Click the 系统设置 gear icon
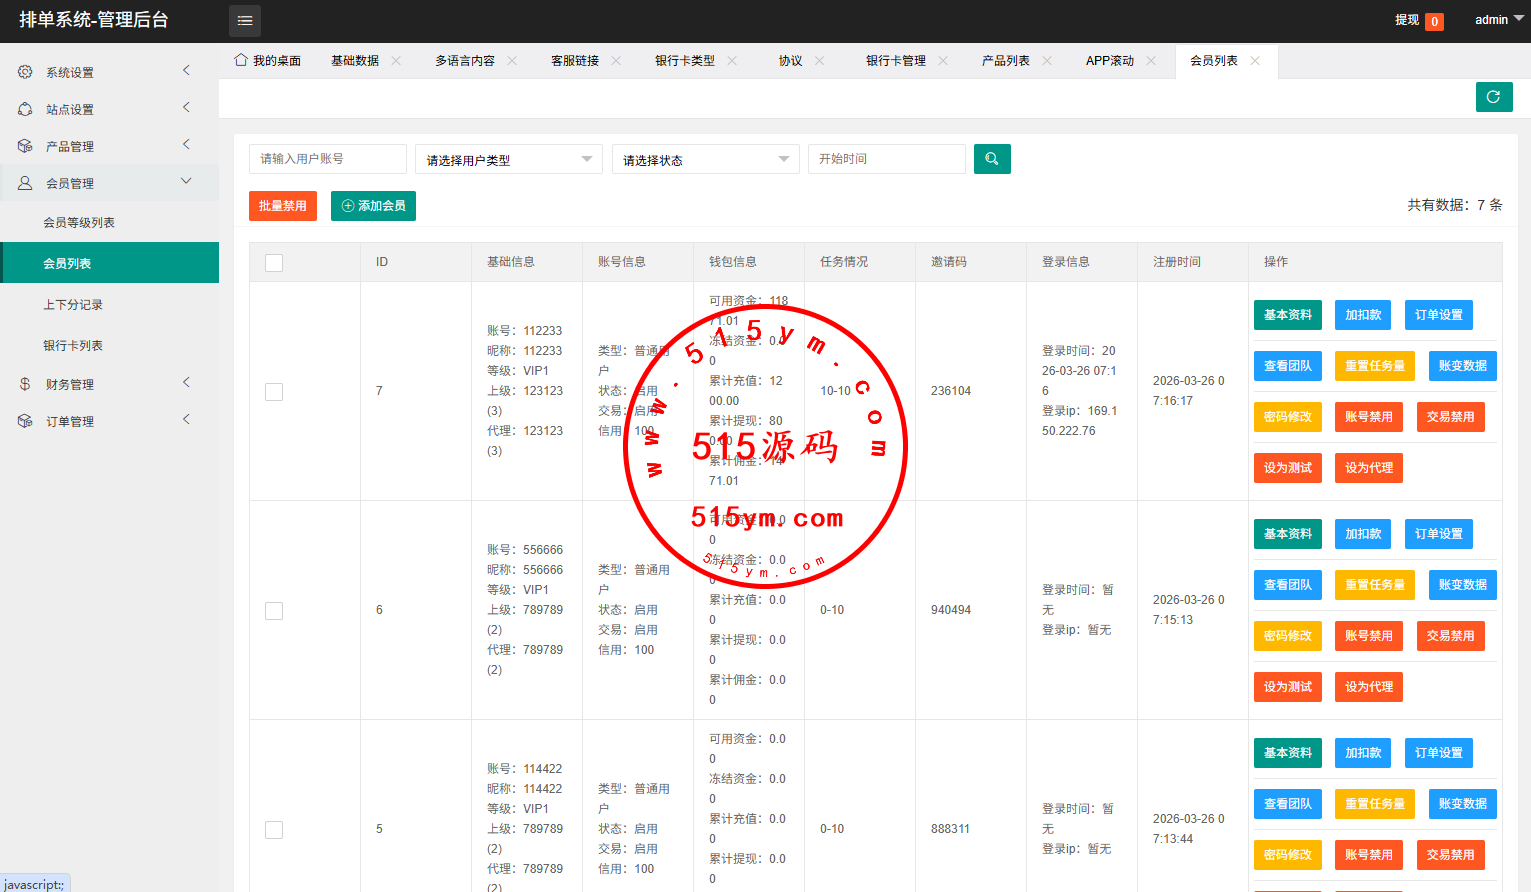 click(x=25, y=72)
